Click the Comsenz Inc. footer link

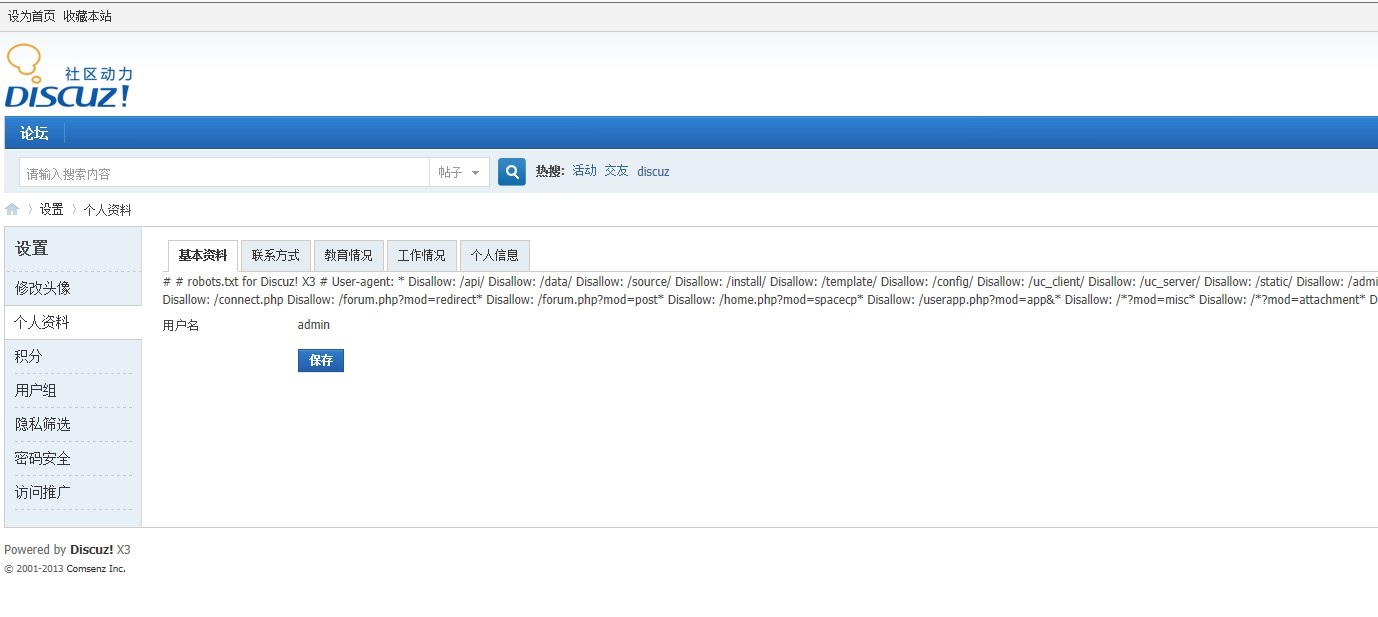[x=96, y=569]
